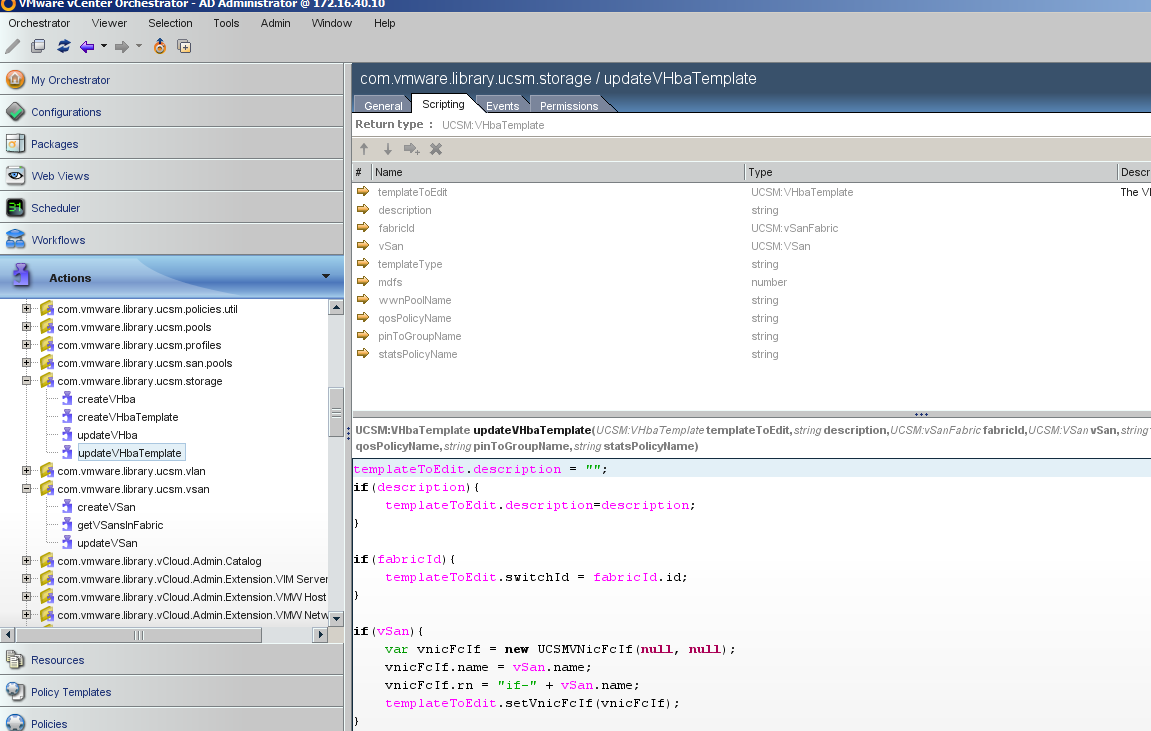Click the copy icon in the toolbar

click(38, 45)
